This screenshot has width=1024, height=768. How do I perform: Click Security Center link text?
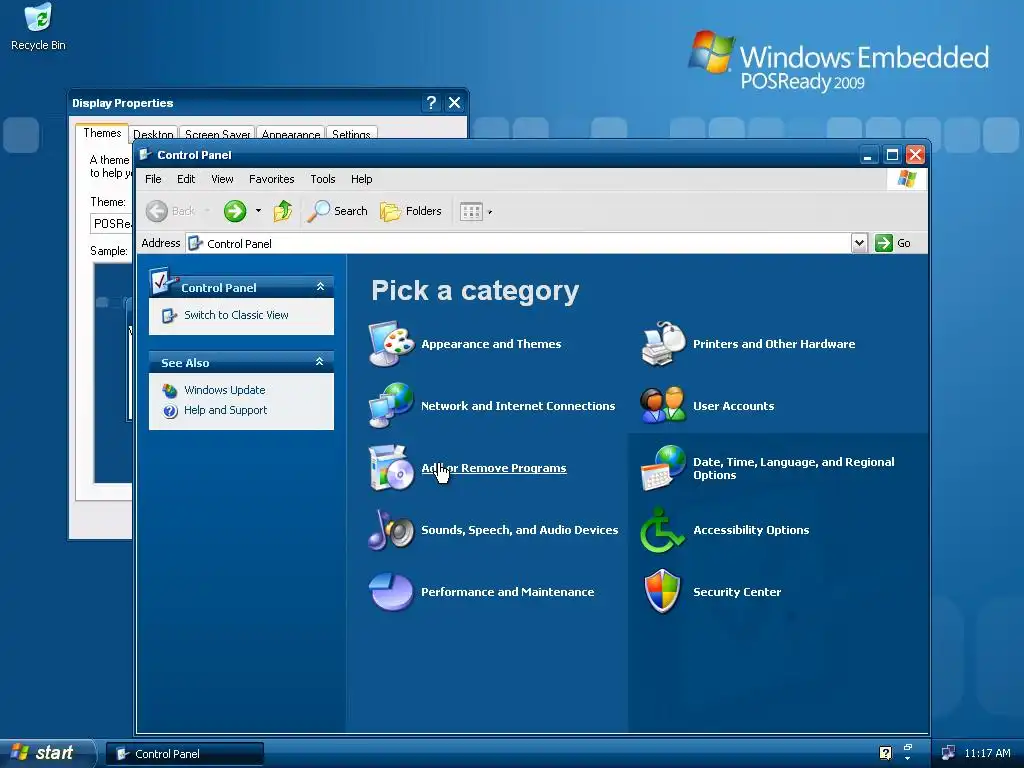[x=737, y=592]
